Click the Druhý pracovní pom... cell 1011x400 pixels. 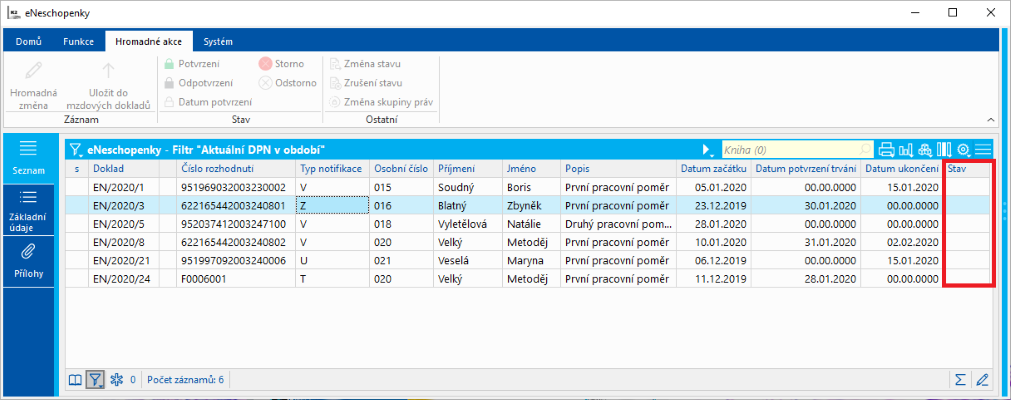[618, 224]
